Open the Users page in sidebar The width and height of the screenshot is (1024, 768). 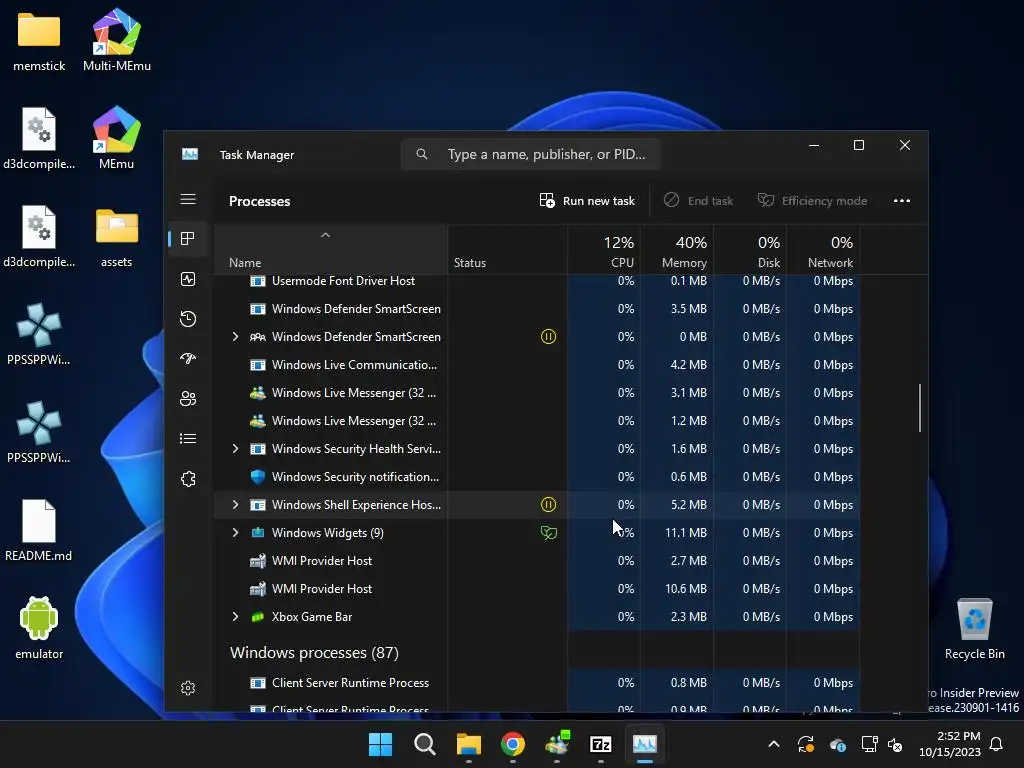(x=188, y=398)
